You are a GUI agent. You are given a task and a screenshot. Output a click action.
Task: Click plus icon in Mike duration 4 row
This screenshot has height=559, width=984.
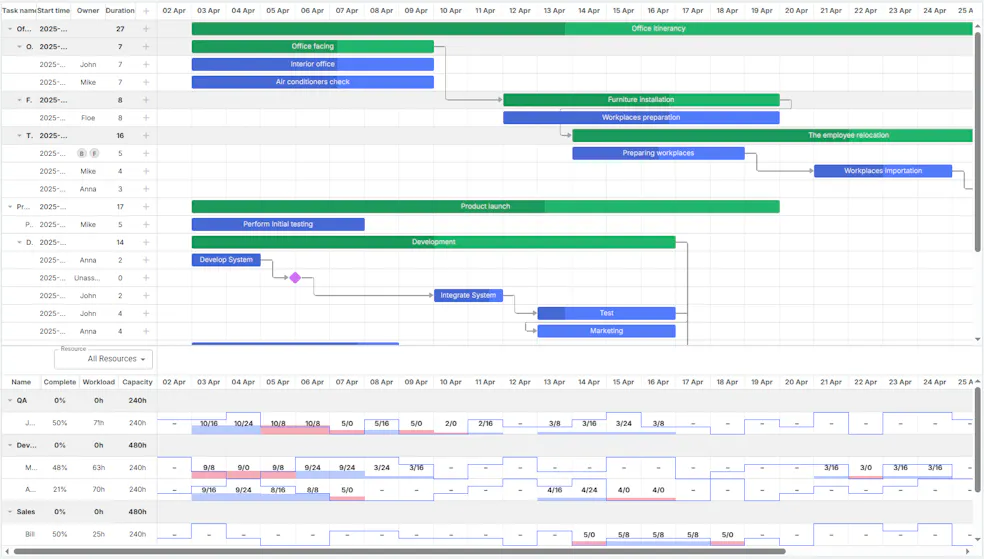tap(146, 171)
